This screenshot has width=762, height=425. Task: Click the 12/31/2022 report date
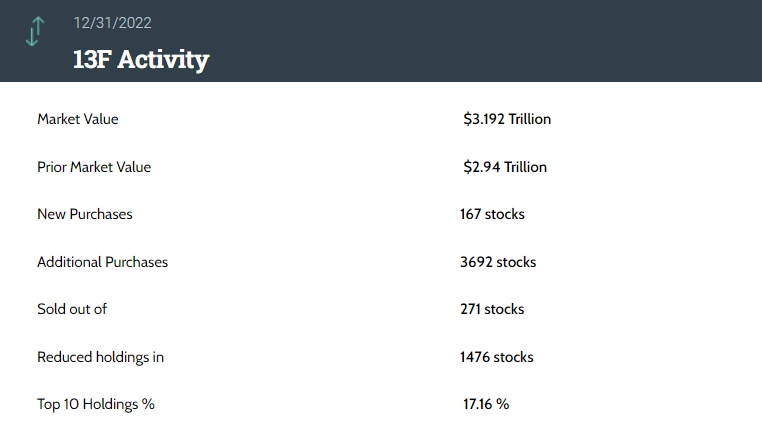[113, 22]
